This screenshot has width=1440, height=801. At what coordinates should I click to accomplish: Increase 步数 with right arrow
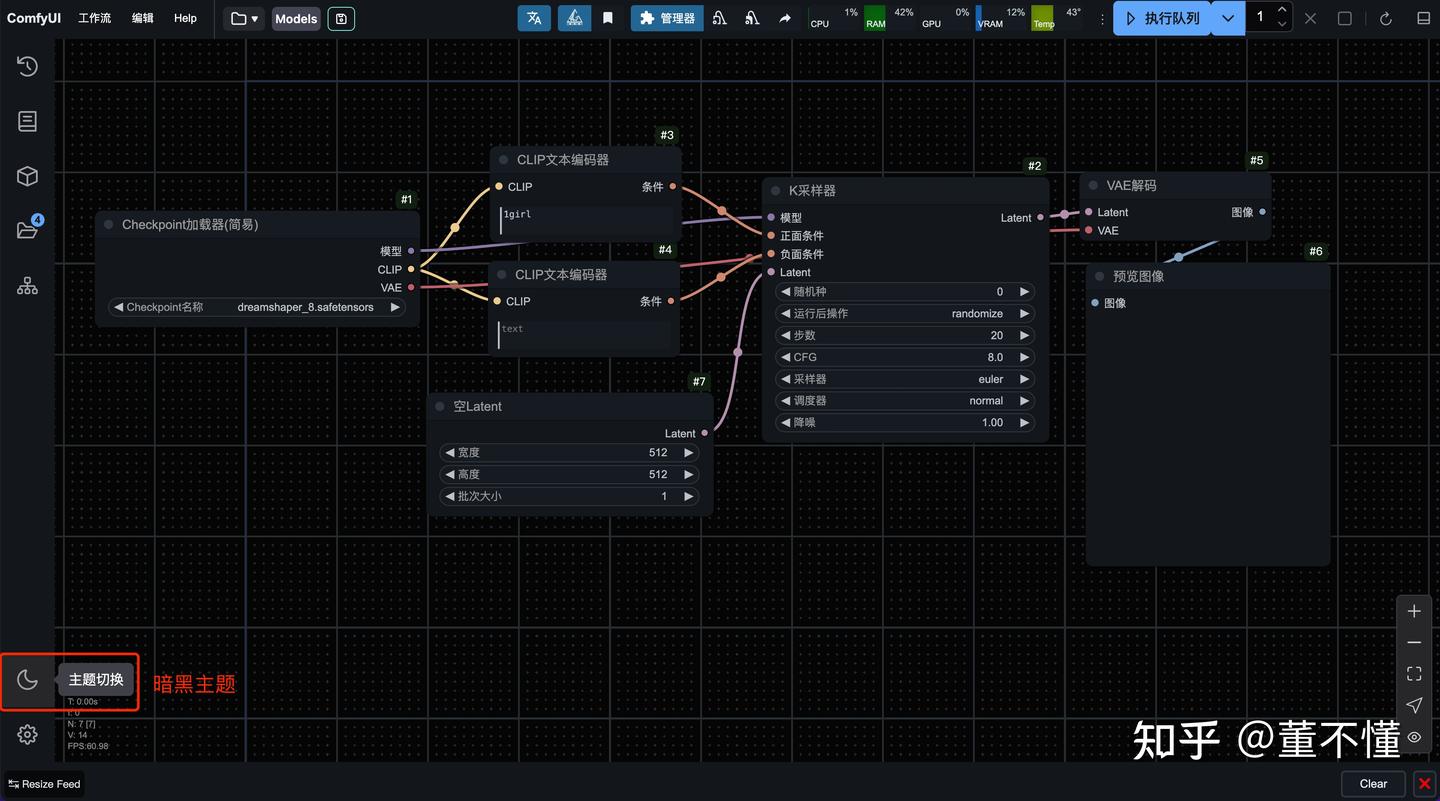1024,335
